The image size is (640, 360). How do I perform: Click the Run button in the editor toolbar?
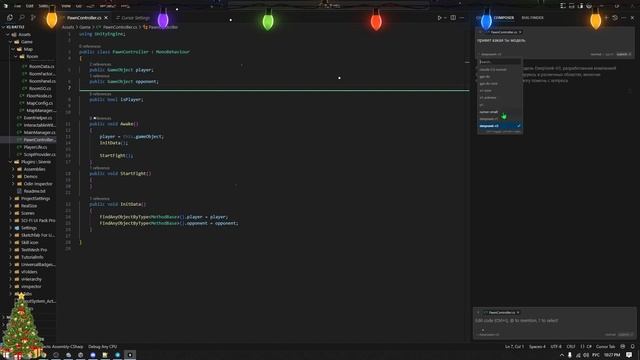tap(440, 18)
